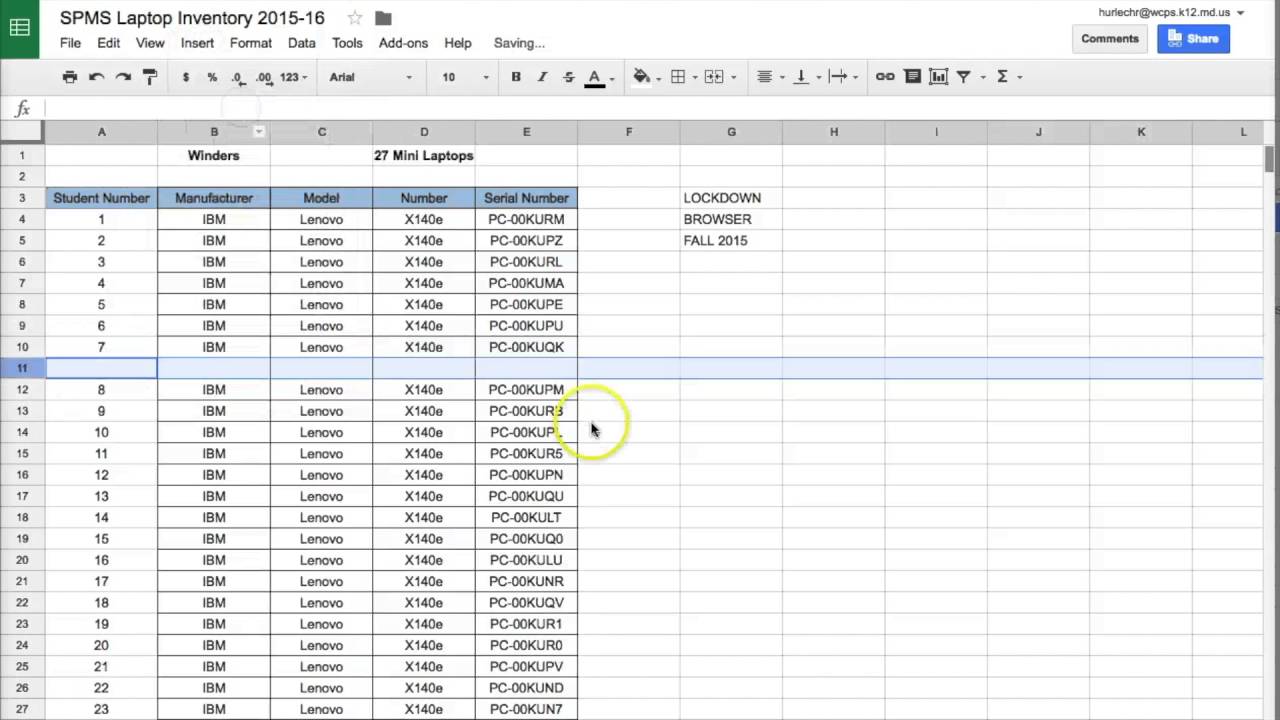Open the Arial font dropdown
This screenshot has width=1280, height=720.
pos(370,77)
